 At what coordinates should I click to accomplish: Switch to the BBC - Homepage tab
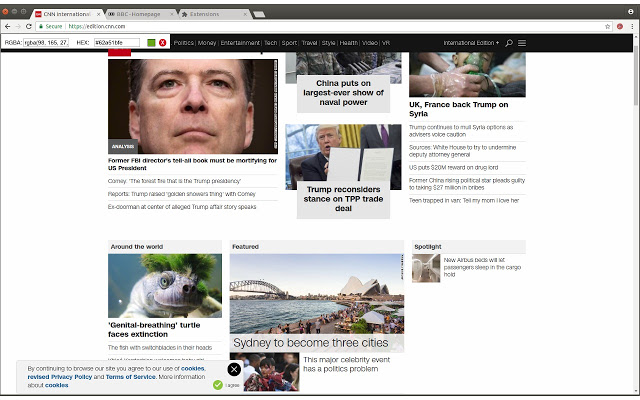click(137, 15)
